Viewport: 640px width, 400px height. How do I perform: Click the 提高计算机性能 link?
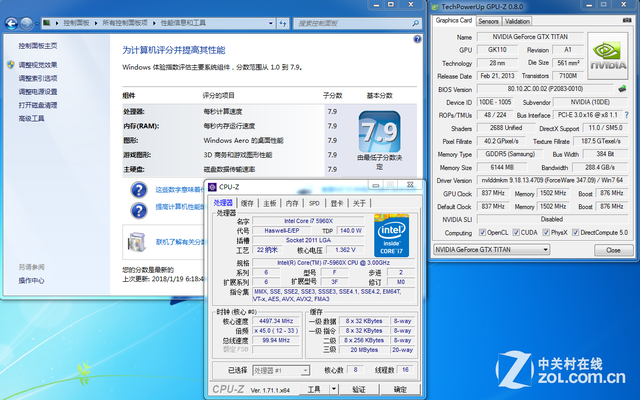[x=180, y=207]
